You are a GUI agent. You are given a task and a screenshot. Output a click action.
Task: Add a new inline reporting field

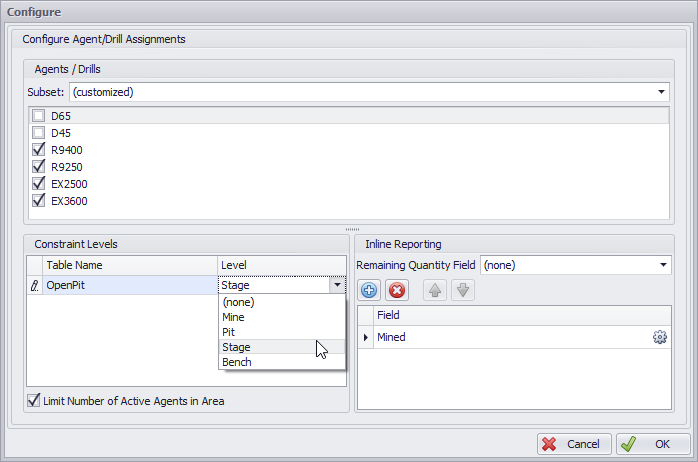(369, 291)
